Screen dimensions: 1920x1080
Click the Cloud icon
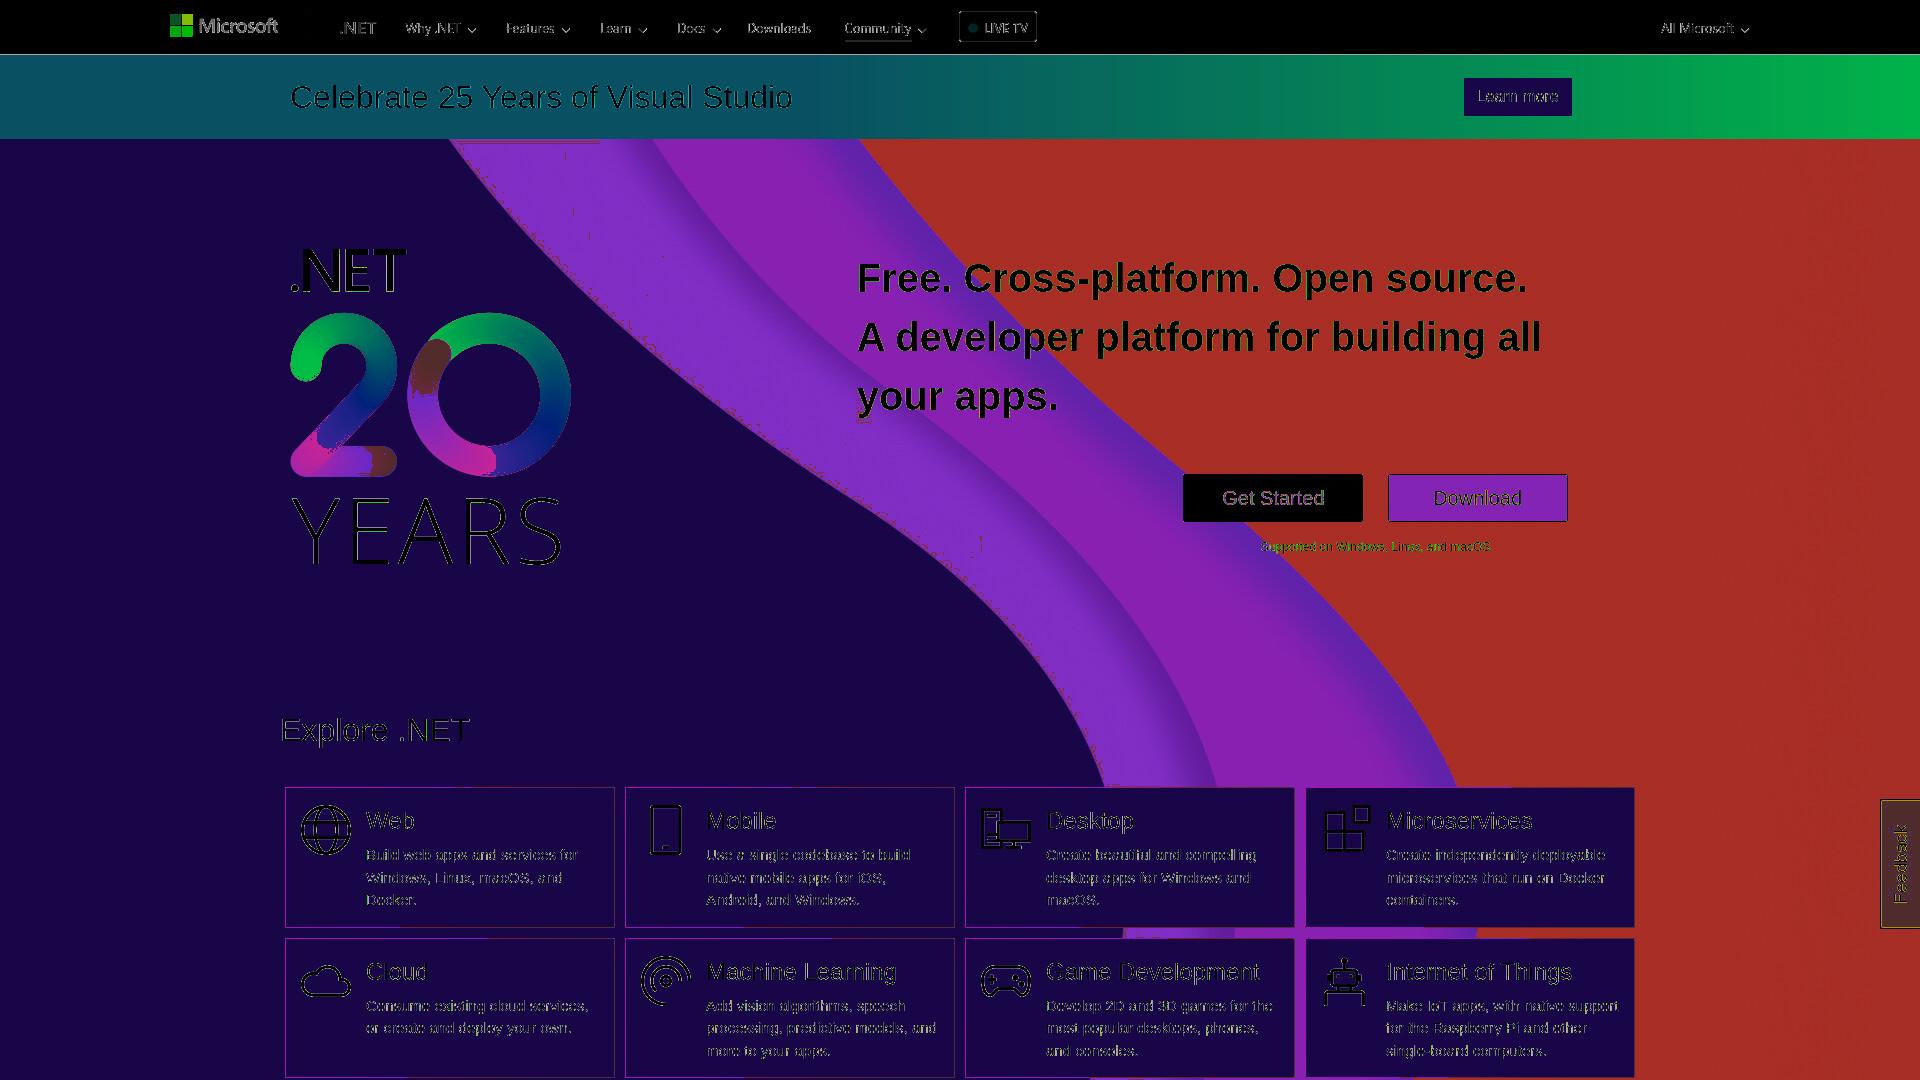[x=326, y=981]
